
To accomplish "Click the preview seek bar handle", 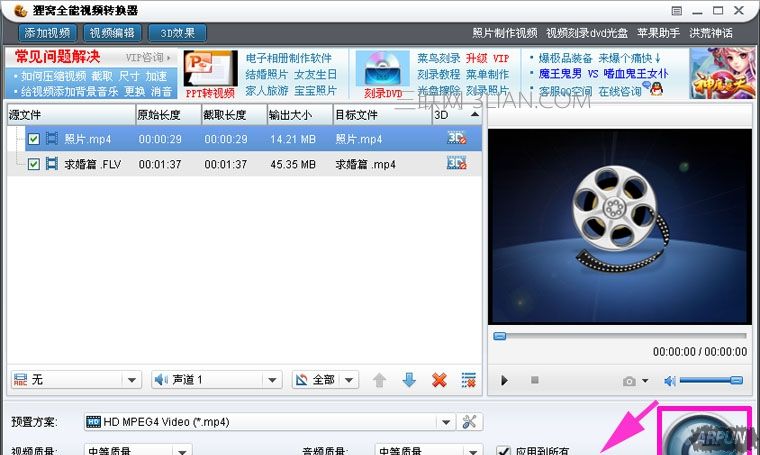I will point(500,336).
